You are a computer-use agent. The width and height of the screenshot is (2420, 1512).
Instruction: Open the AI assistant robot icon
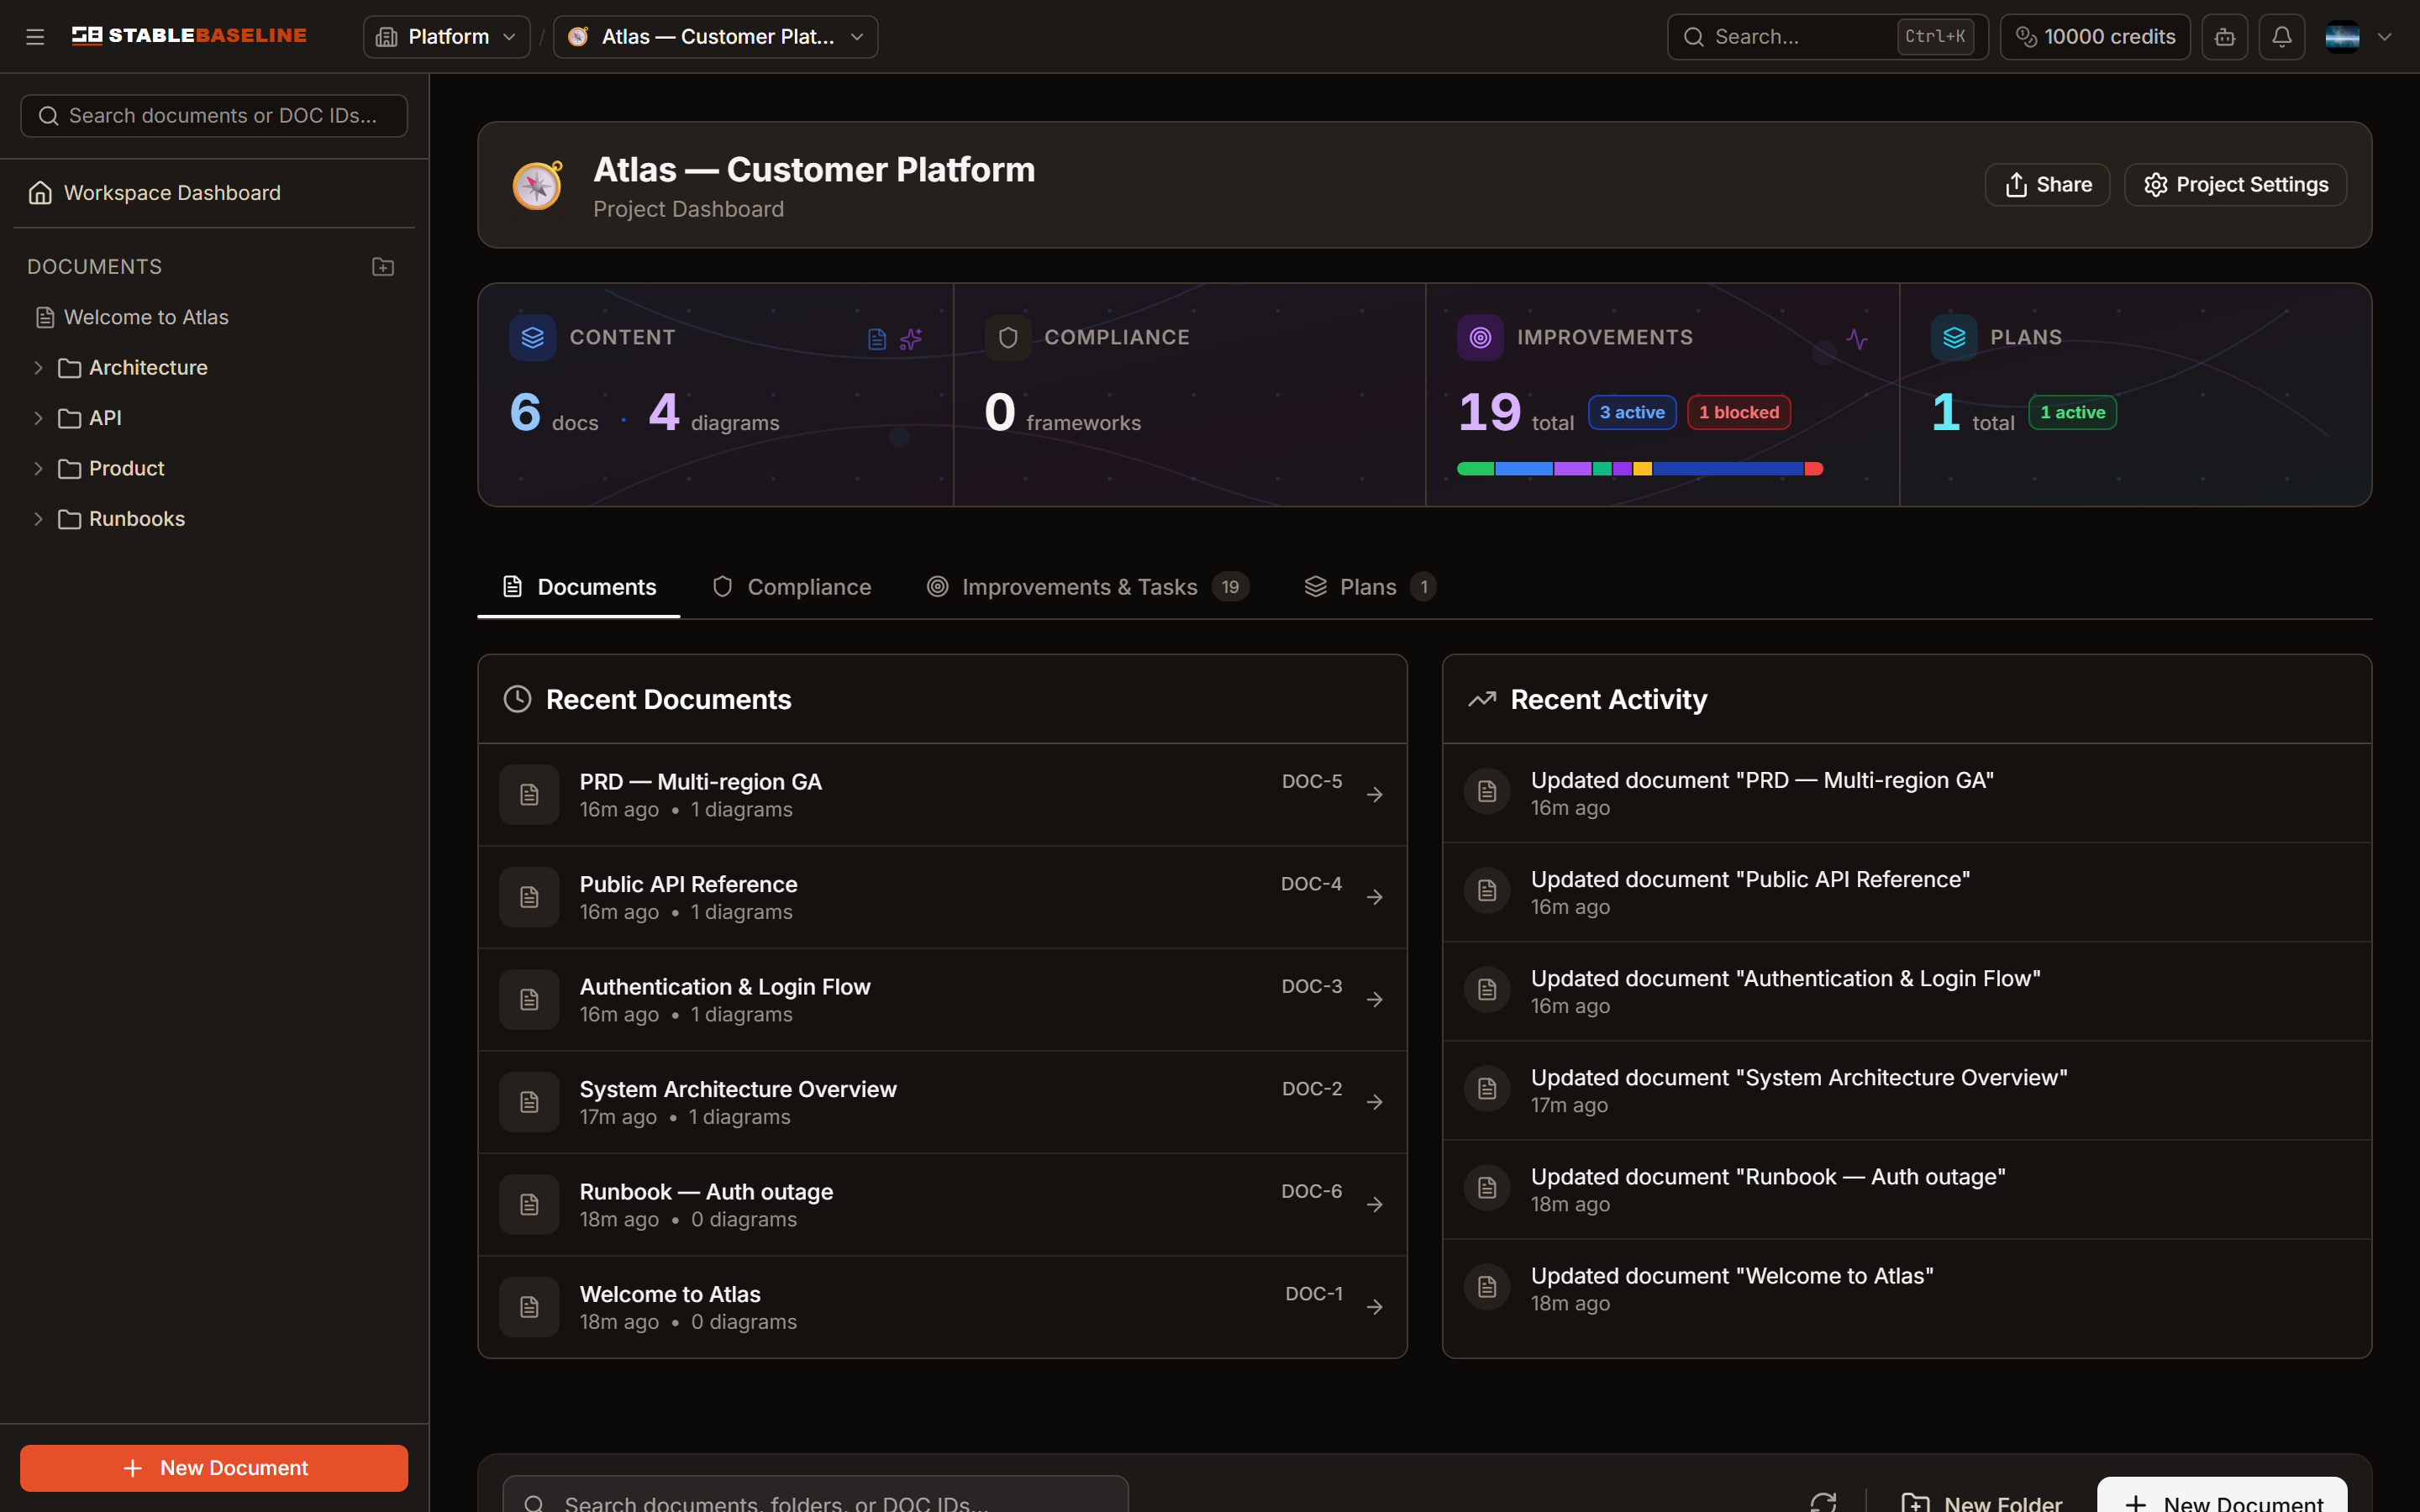coord(2224,37)
